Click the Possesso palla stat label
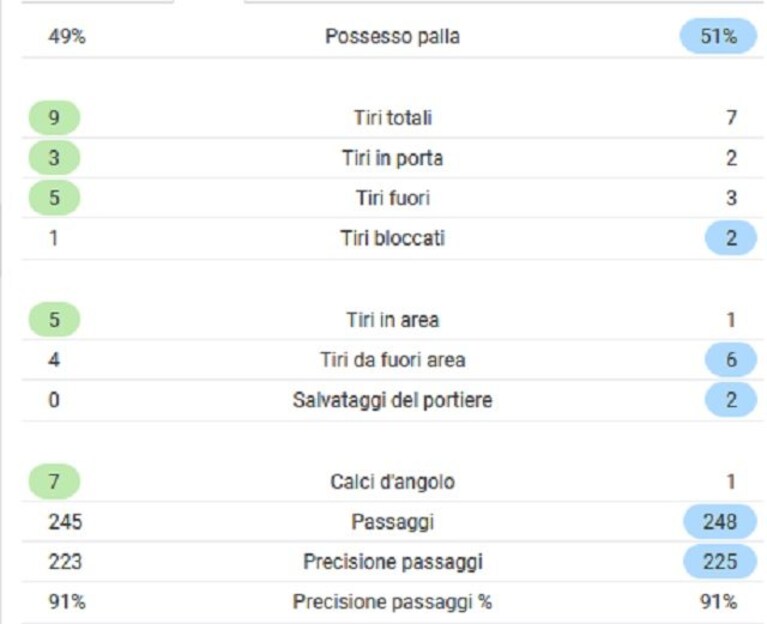The height and width of the screenshot is (624, 767). pyautogui.click(x=392, y=36)
